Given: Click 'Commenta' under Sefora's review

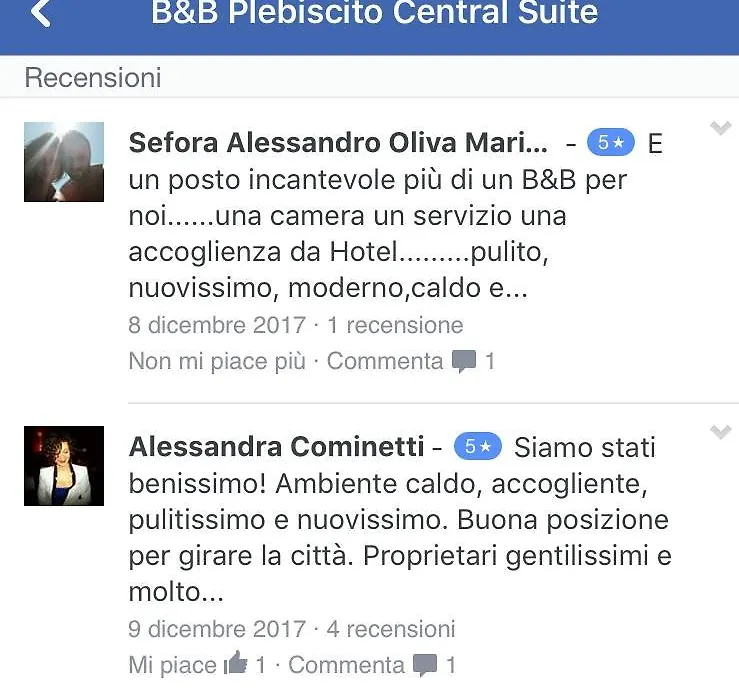Looking at the screenshot, I should (x=385, y=362).
